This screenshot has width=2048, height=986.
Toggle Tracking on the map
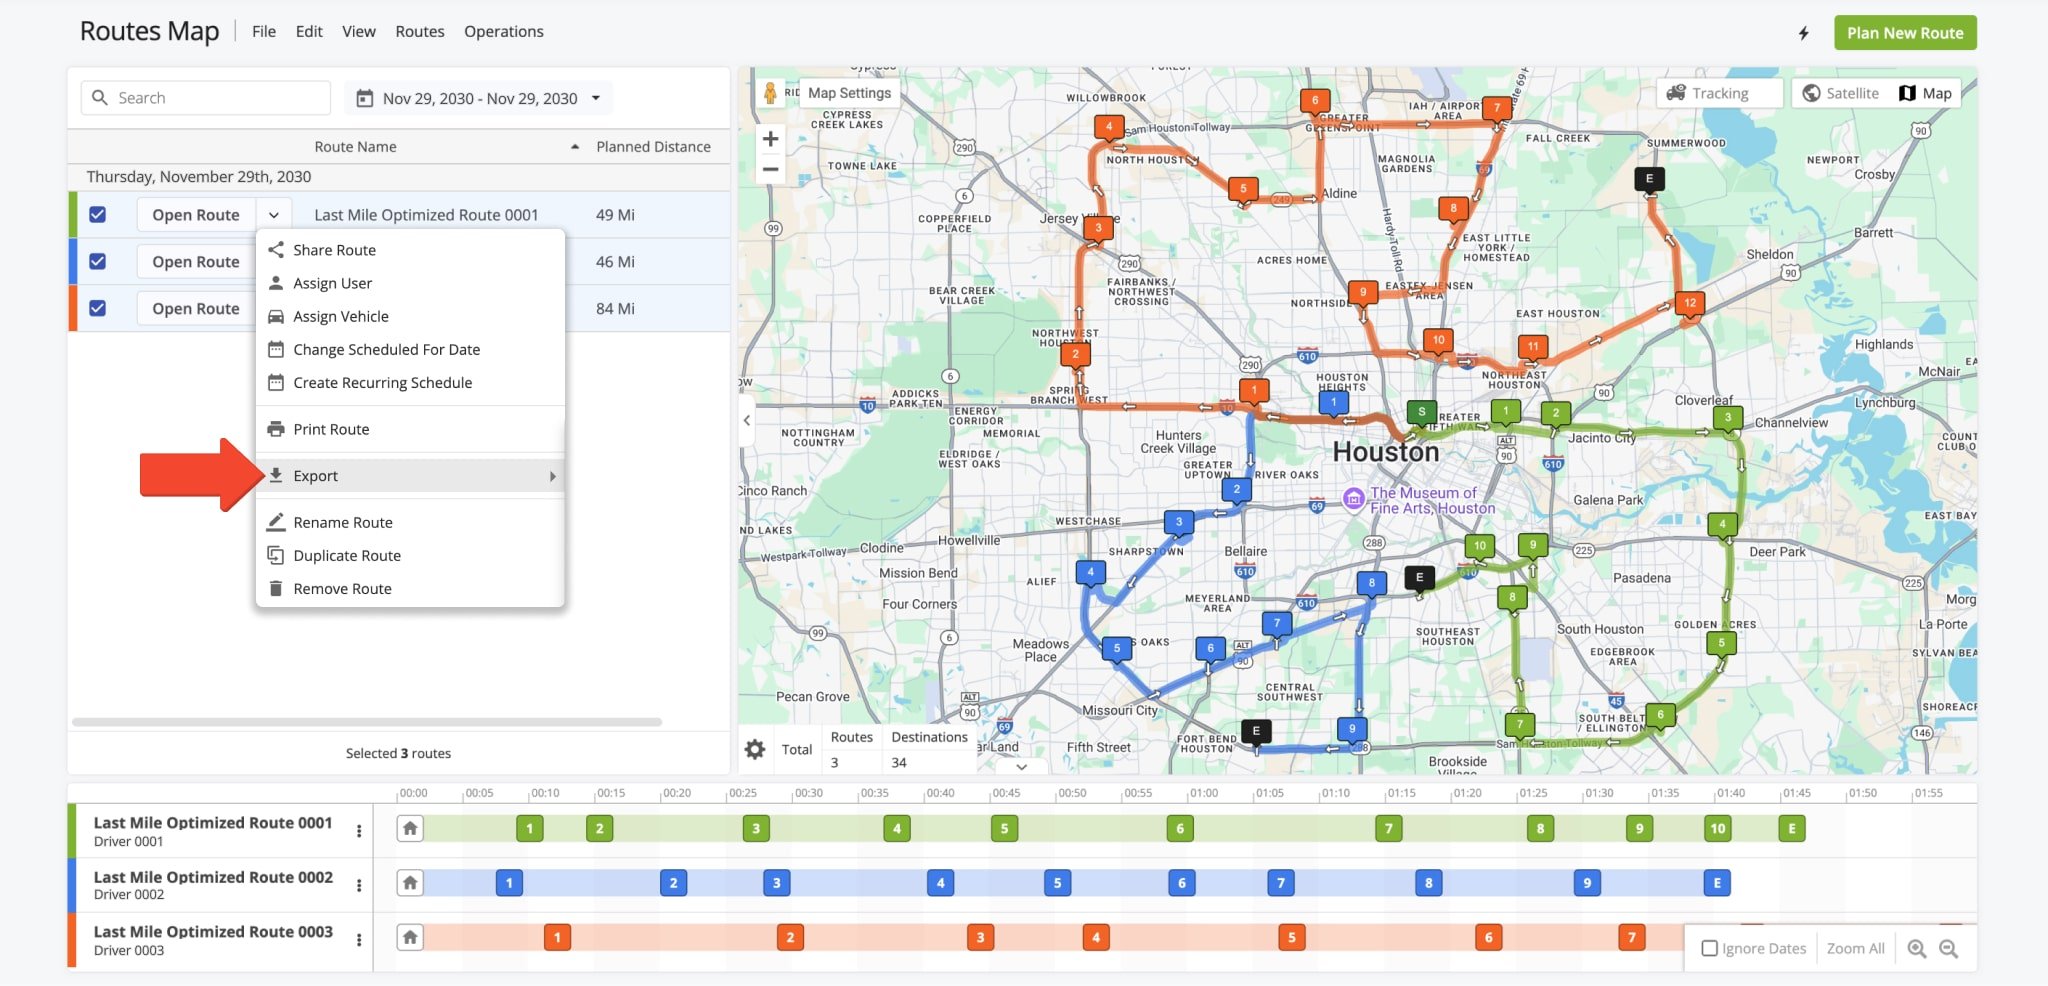tap(1720, 93)
